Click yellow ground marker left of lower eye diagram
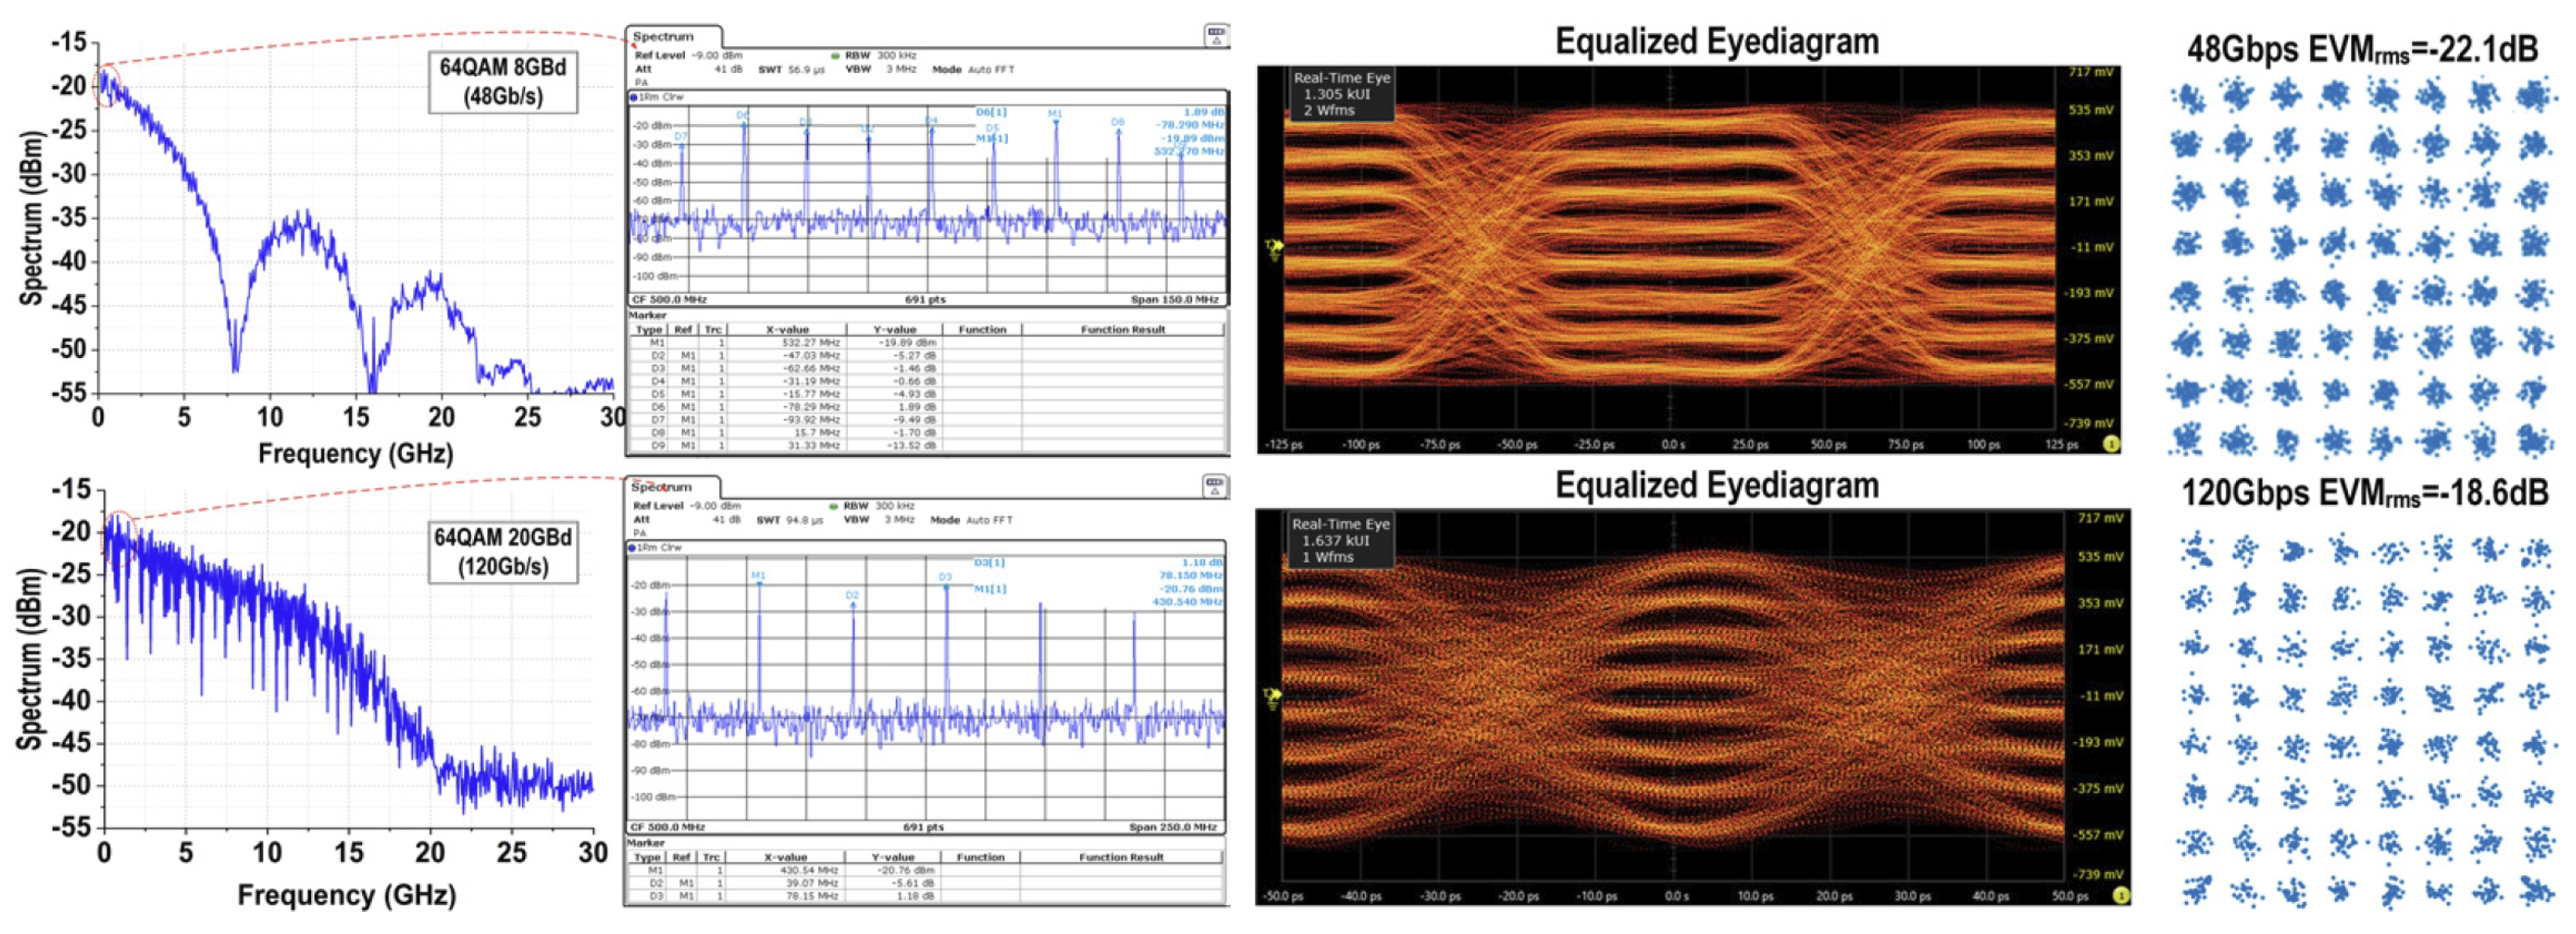2576x934 pixels. tap(1272, 697)
